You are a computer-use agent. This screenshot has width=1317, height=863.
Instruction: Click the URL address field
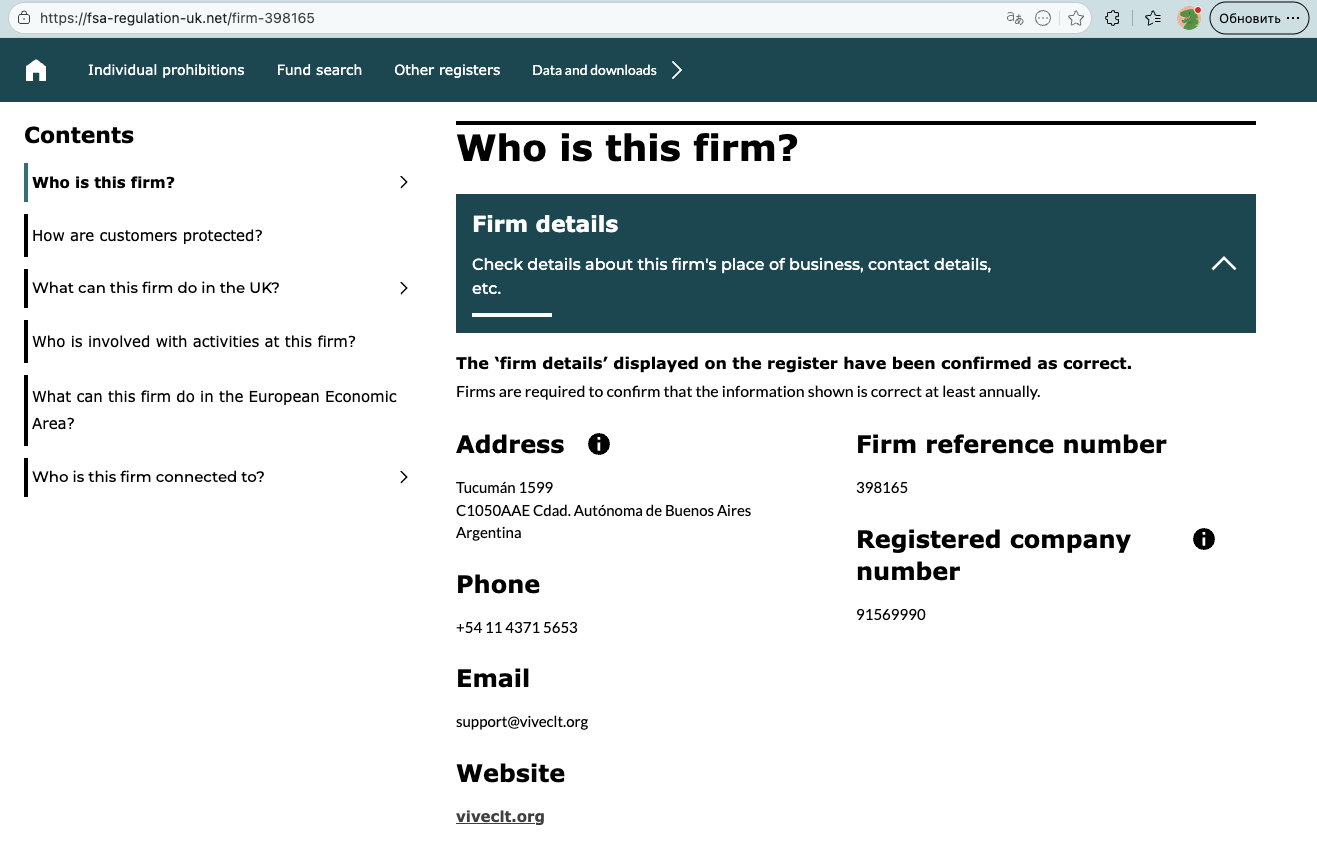pyautogui.click(x=500, y=18)
